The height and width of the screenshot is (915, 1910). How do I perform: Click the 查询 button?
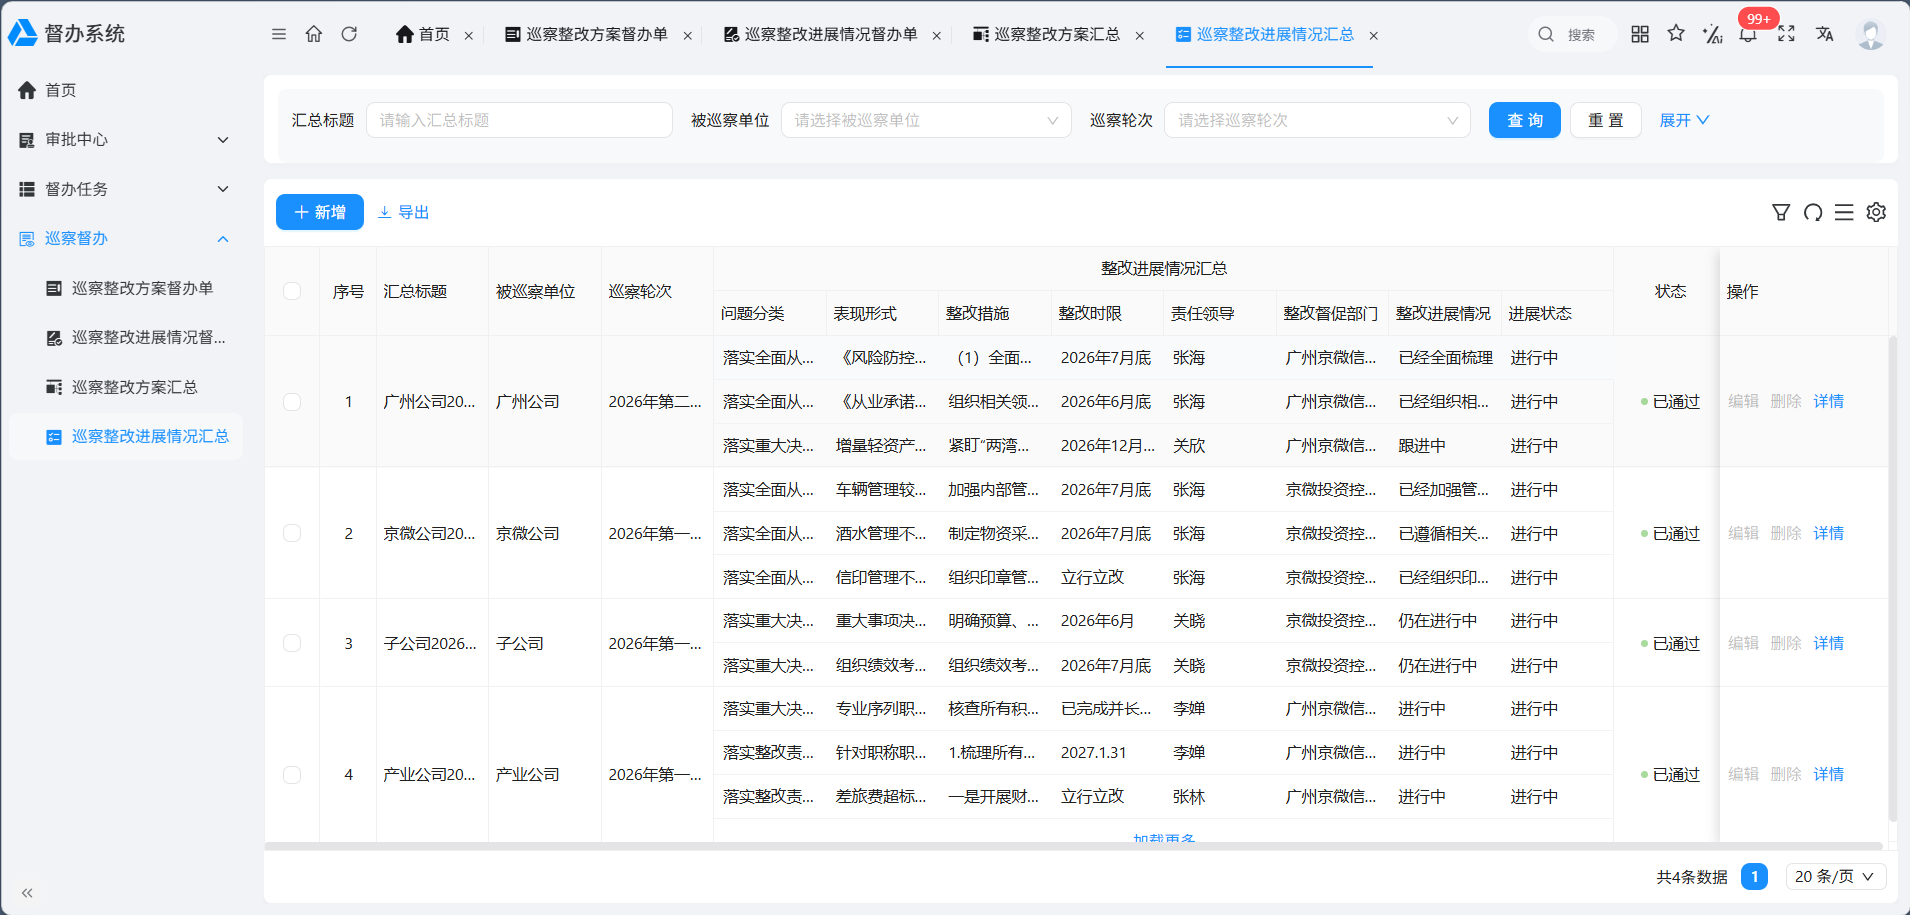coord(1524,120)
